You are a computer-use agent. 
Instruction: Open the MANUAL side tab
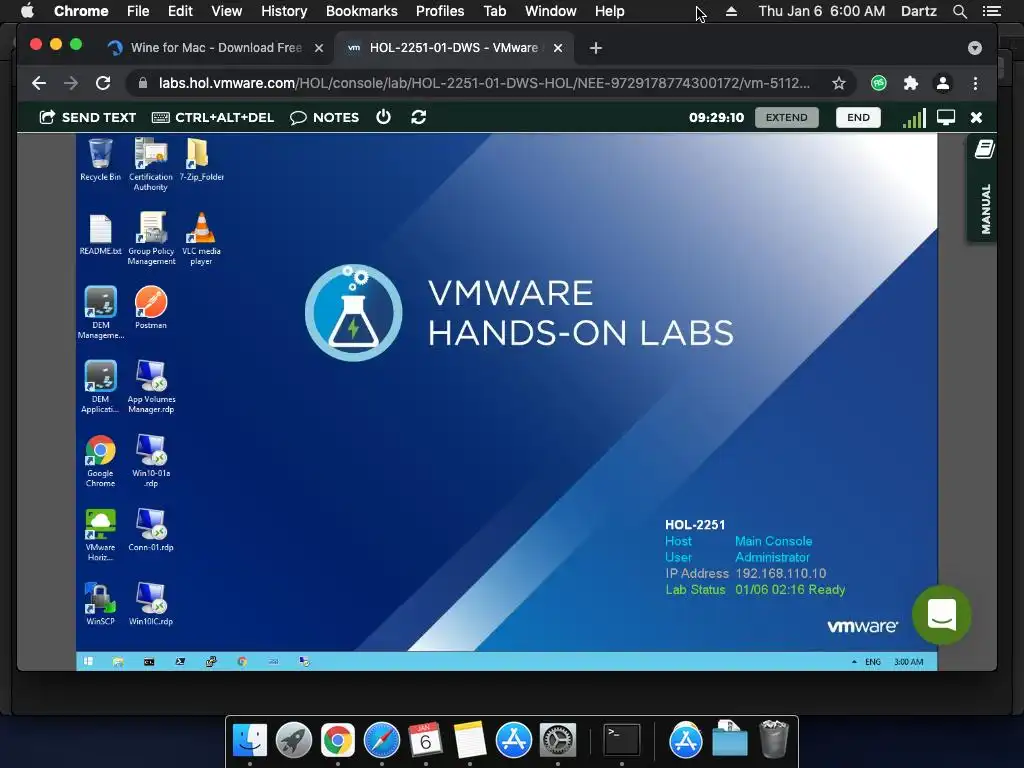coord(984,189)
